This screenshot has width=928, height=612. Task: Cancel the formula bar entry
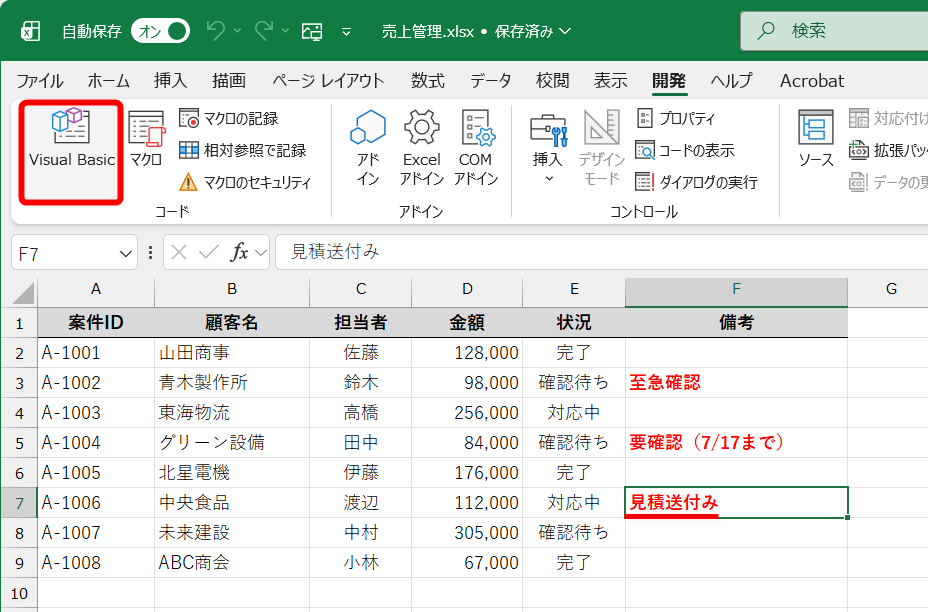(x=179, y=253)
